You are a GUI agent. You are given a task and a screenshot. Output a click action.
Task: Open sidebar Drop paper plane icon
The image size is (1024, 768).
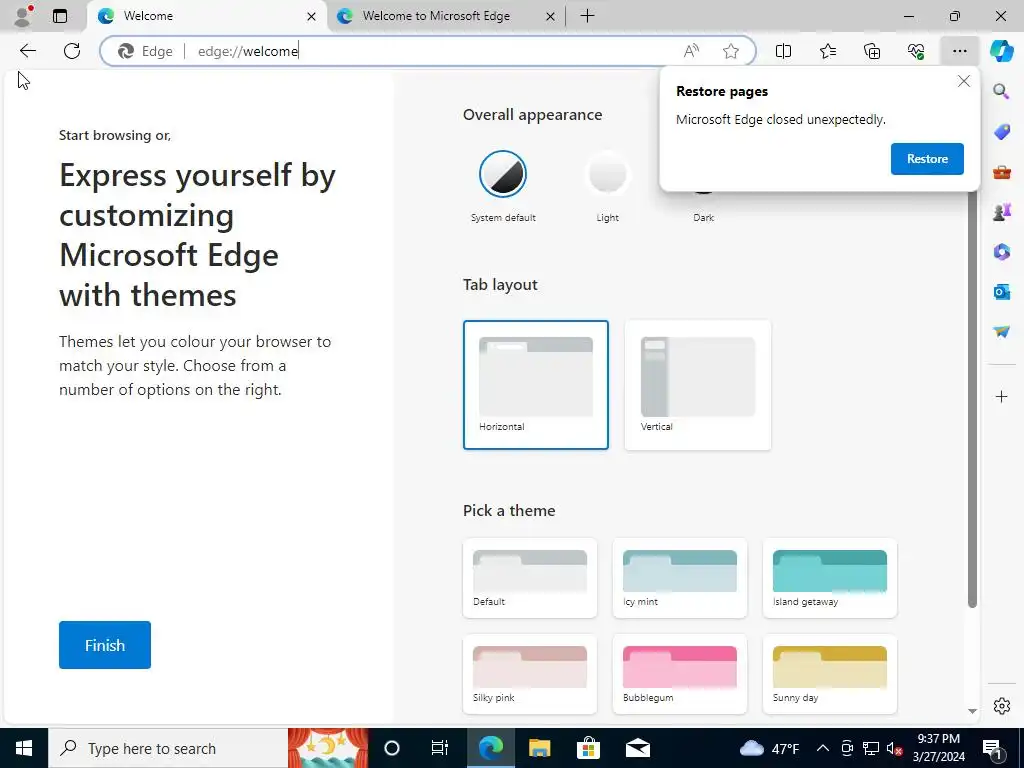1001,332
